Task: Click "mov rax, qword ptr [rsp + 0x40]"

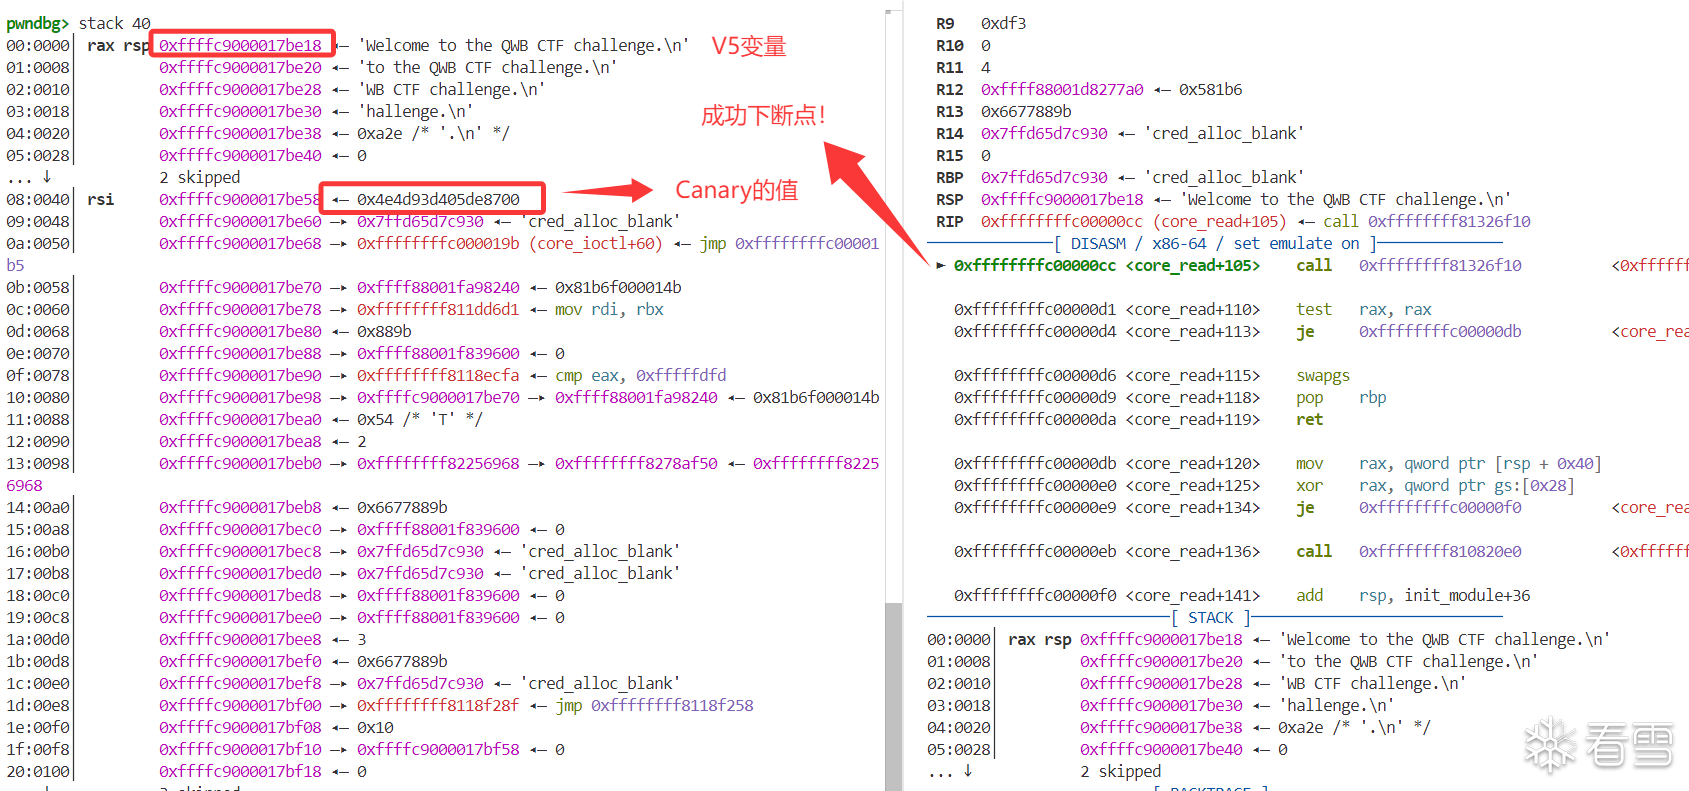Action: click(1449, 463)
